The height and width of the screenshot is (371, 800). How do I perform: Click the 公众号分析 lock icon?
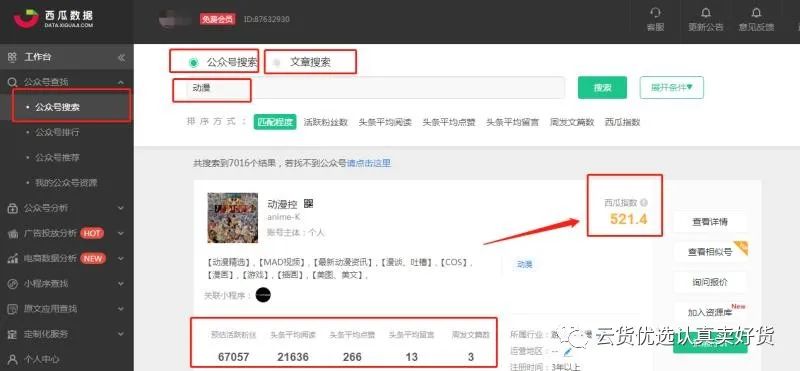click(x=12, y=208)
